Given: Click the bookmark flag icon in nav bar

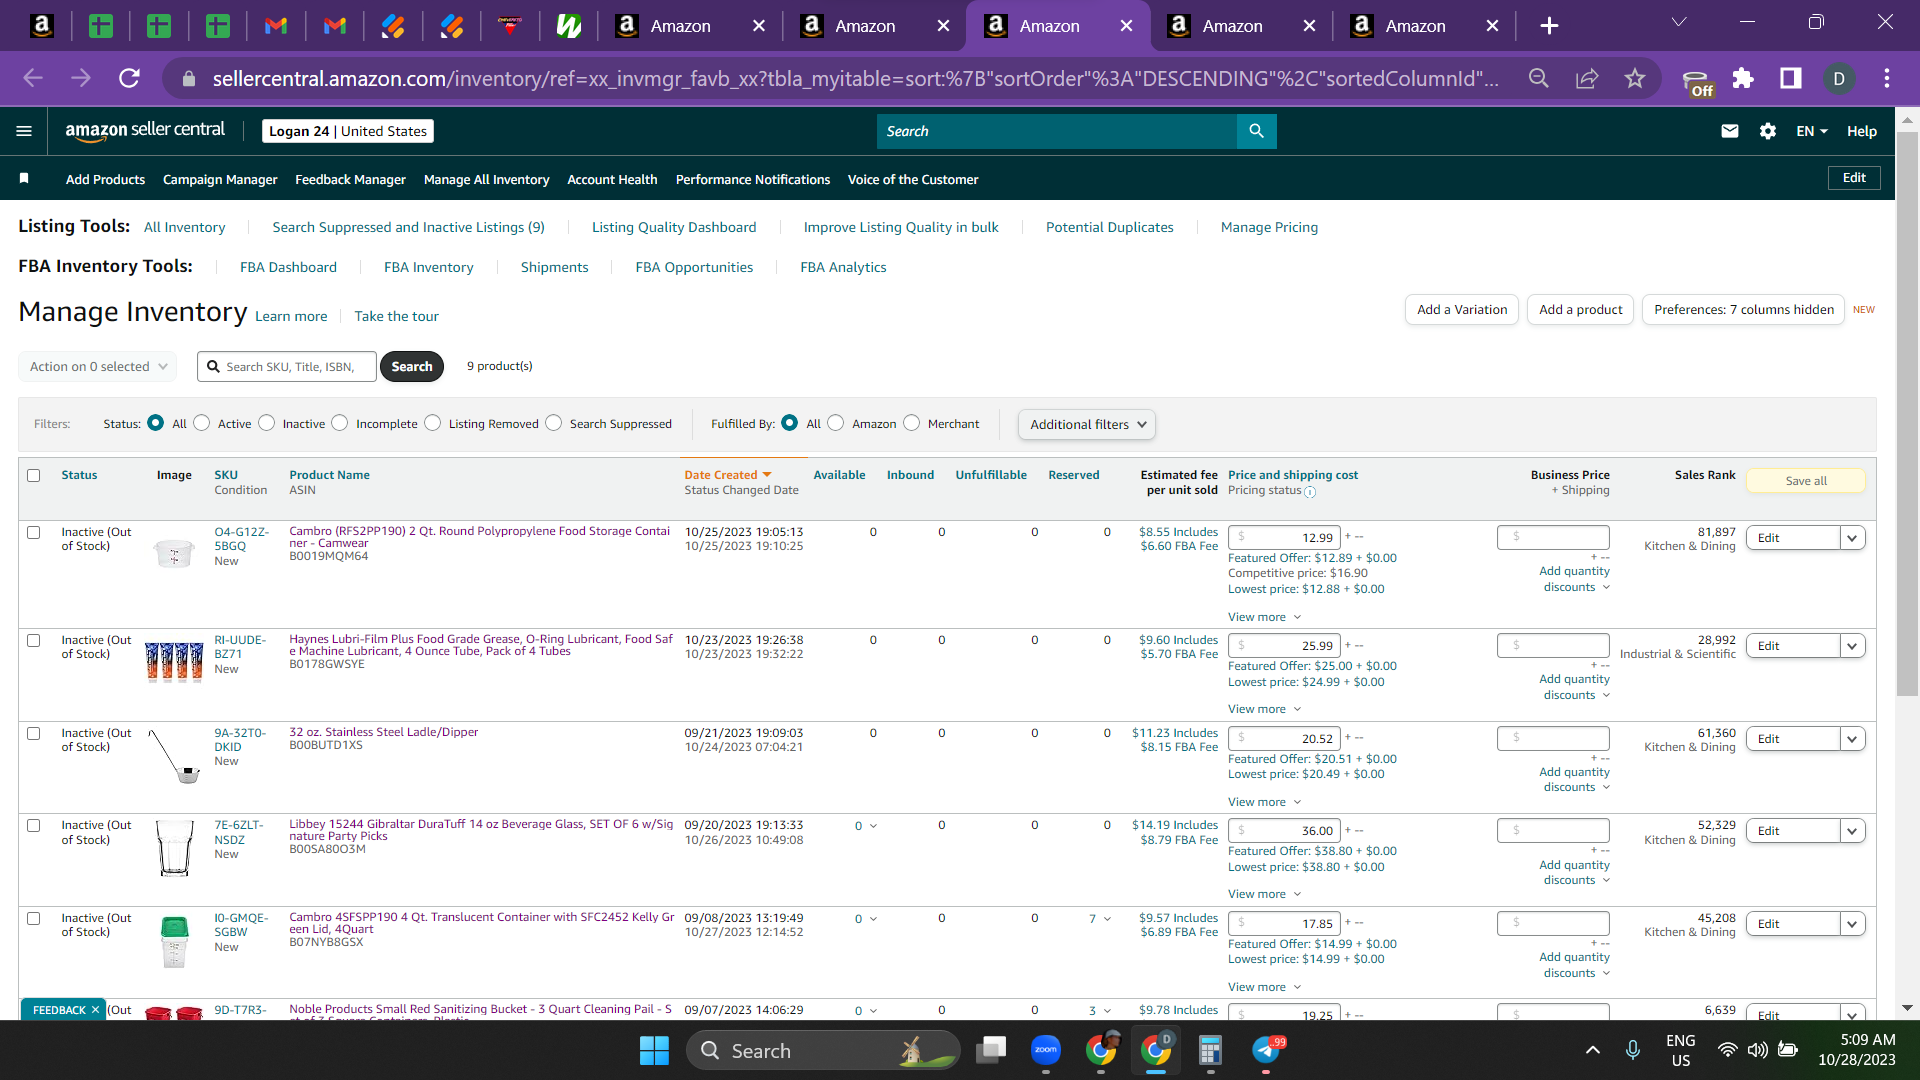Looking at the screenshot, I should pyautogui.click(x=24, y=178).
